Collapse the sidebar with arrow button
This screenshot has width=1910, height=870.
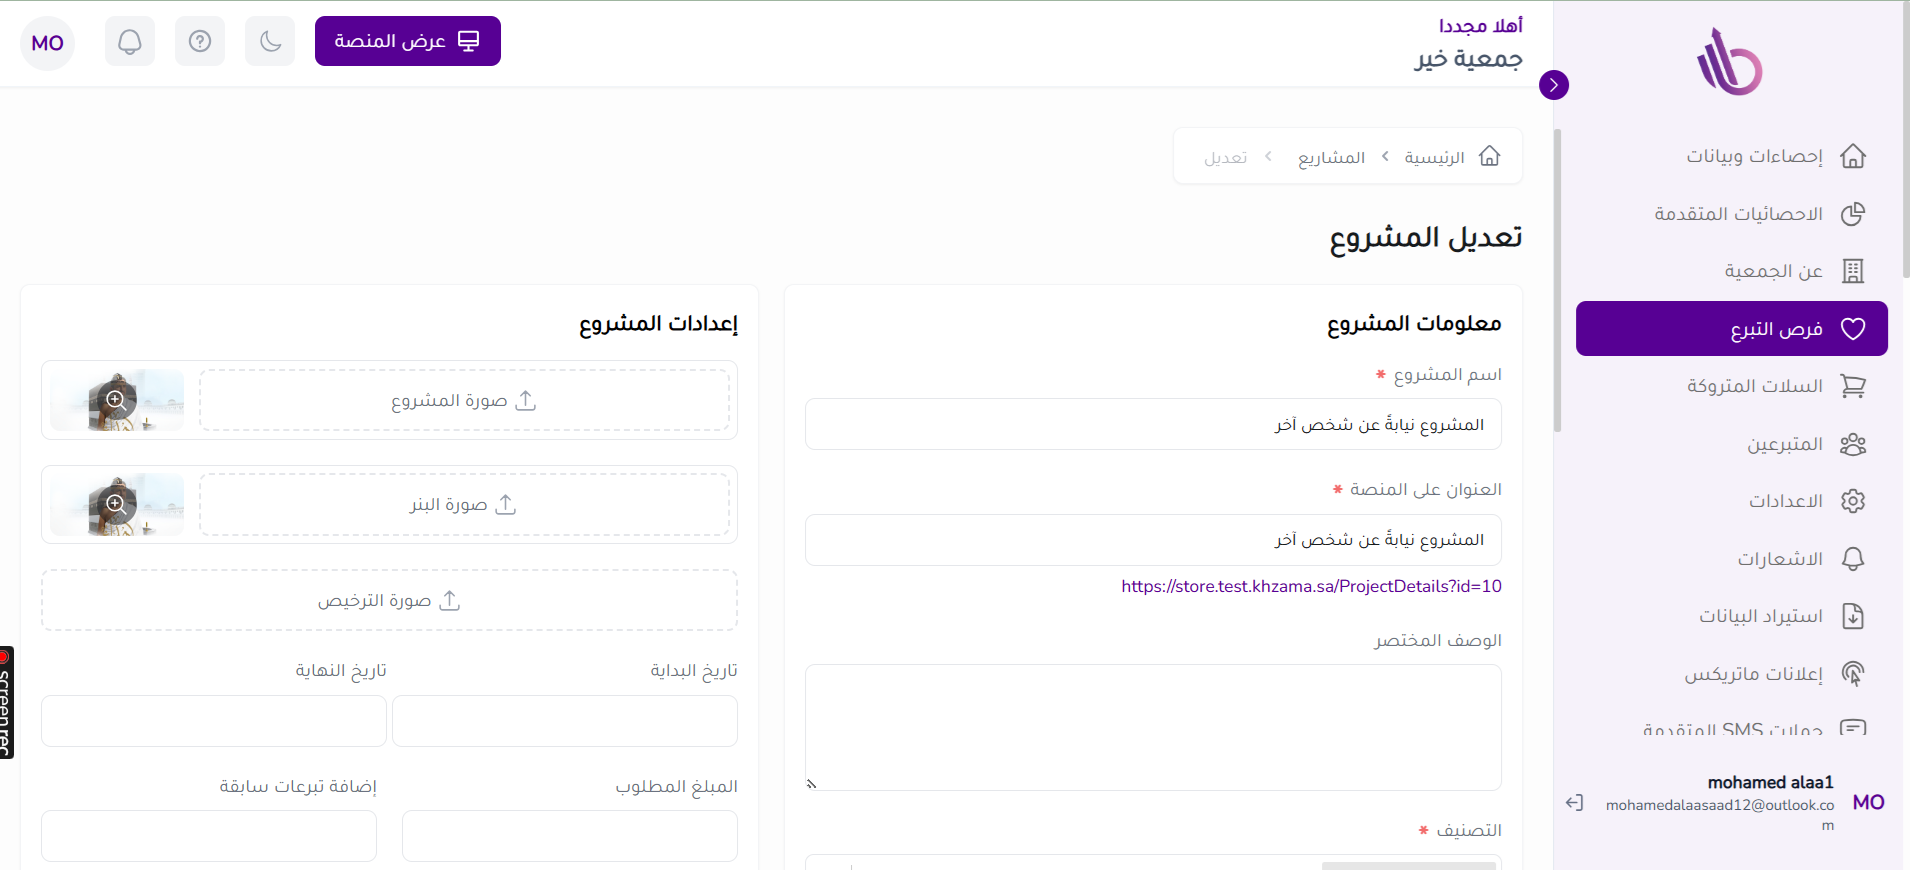1553,85
